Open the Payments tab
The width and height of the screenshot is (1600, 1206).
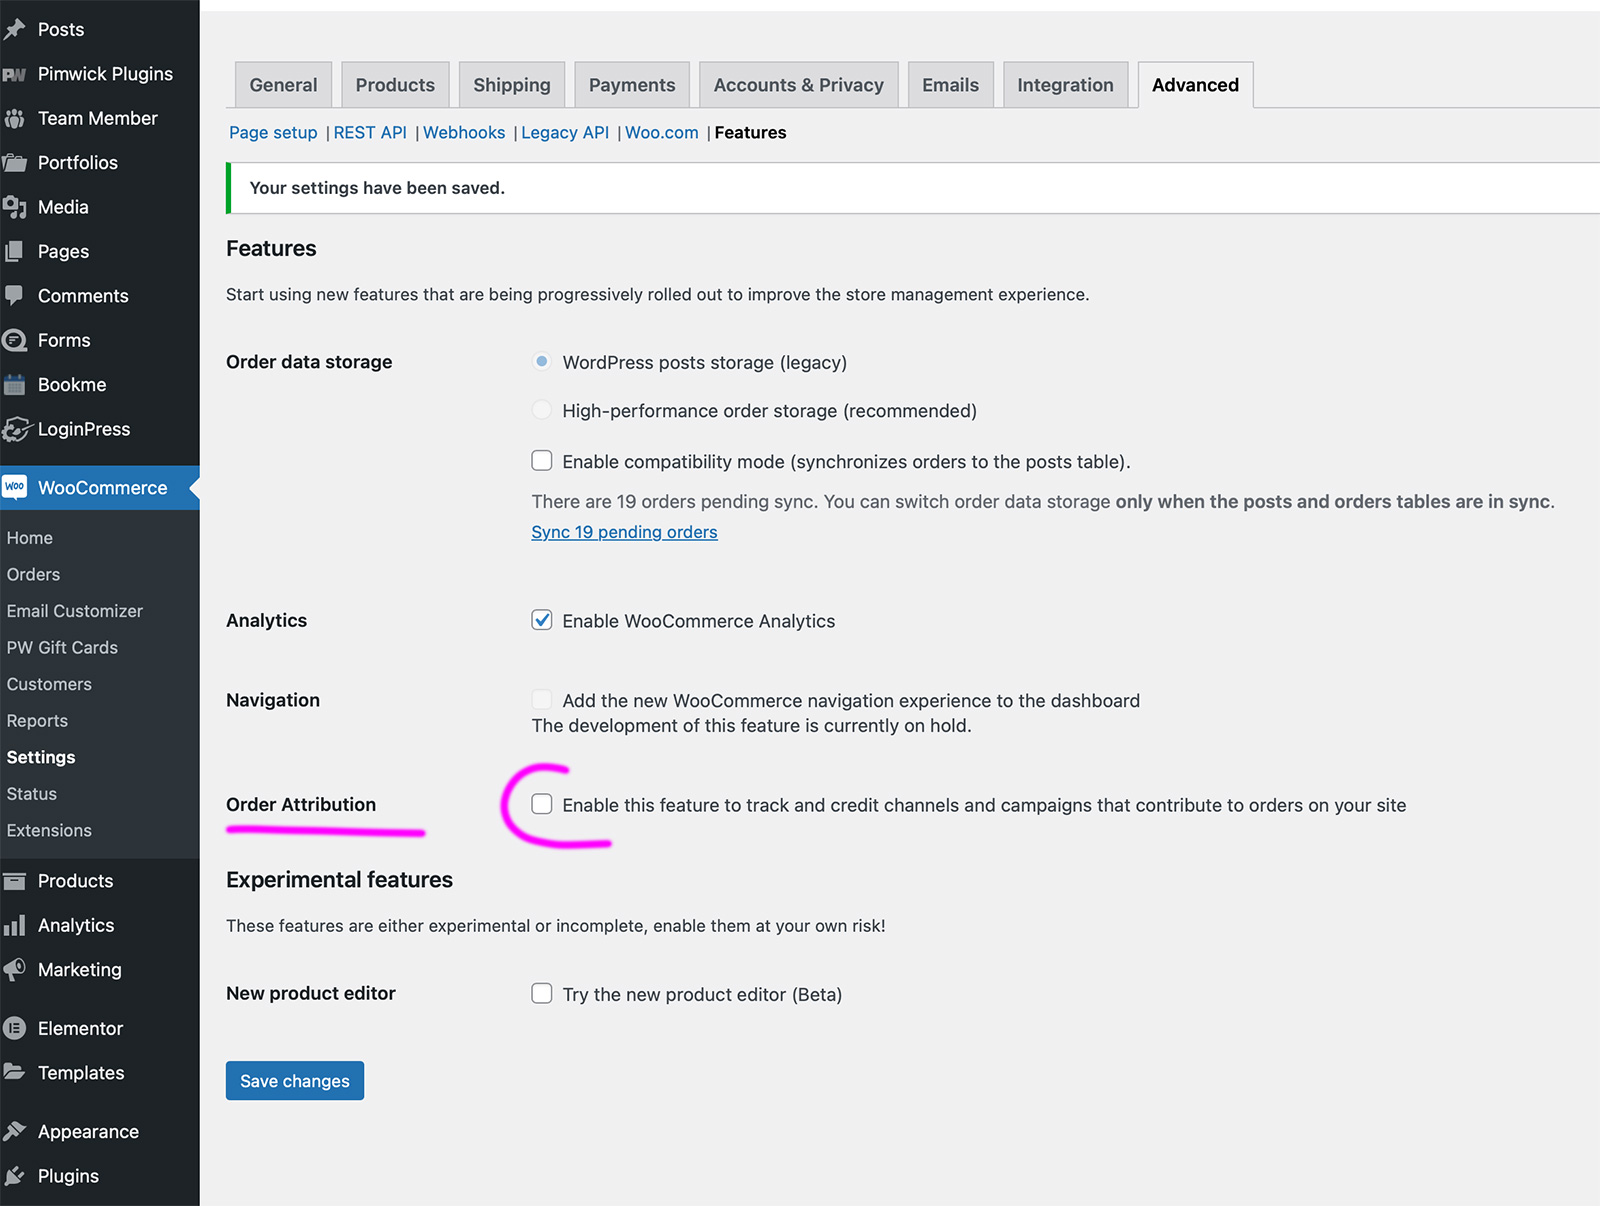[632, 85]
